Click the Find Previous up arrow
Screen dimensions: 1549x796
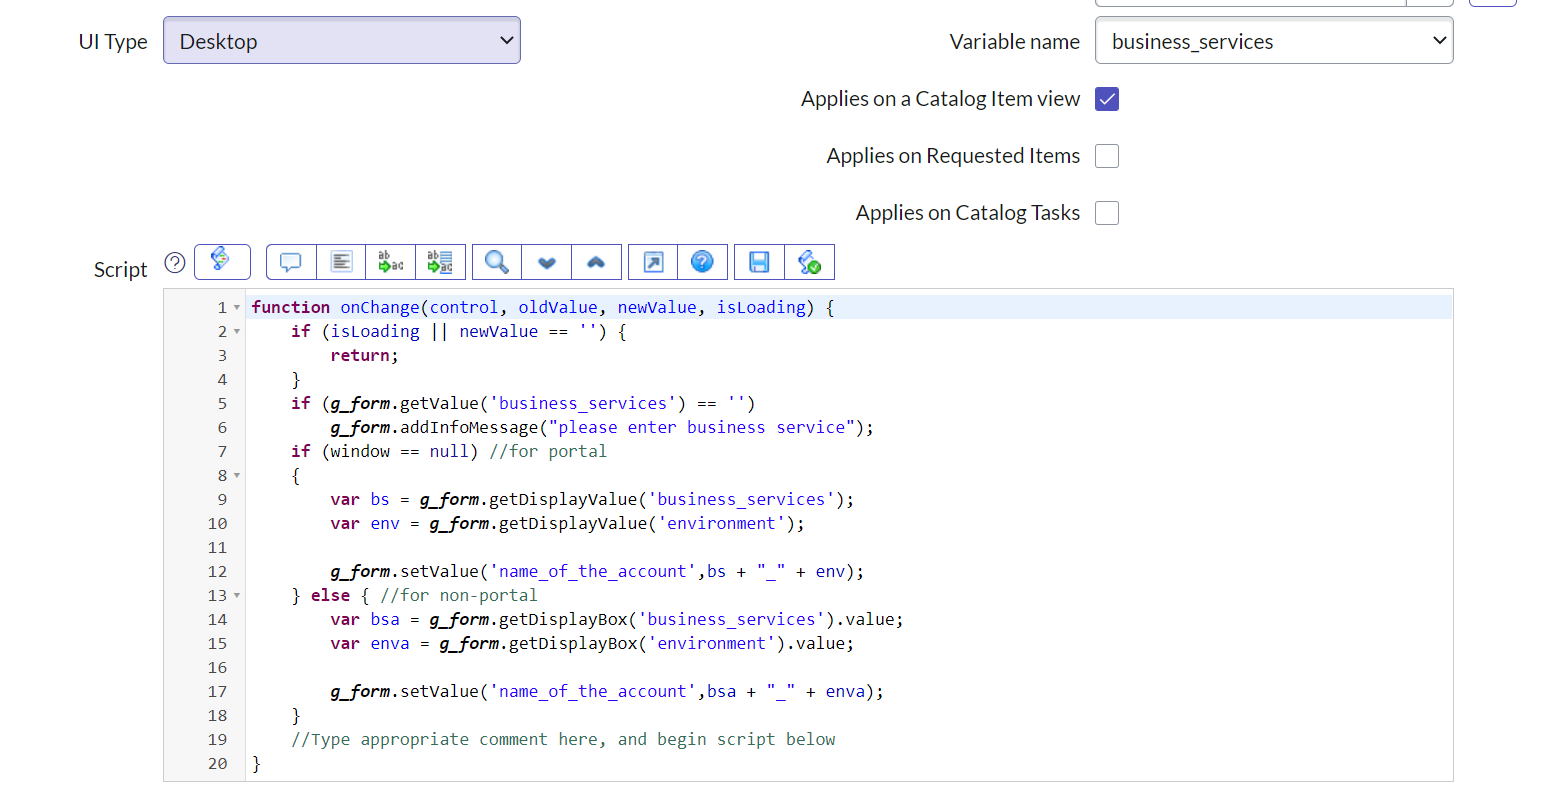click(596, 262)
